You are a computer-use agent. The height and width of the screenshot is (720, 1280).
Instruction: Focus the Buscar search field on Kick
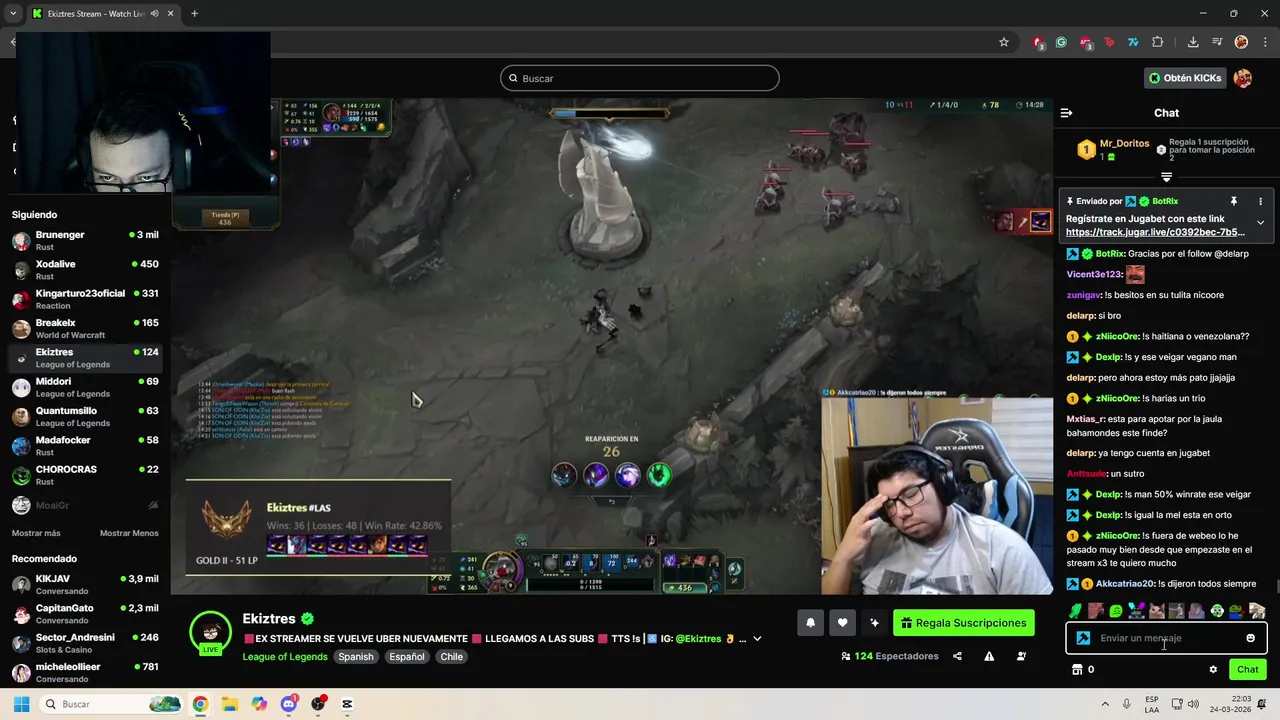click(639, 78)
